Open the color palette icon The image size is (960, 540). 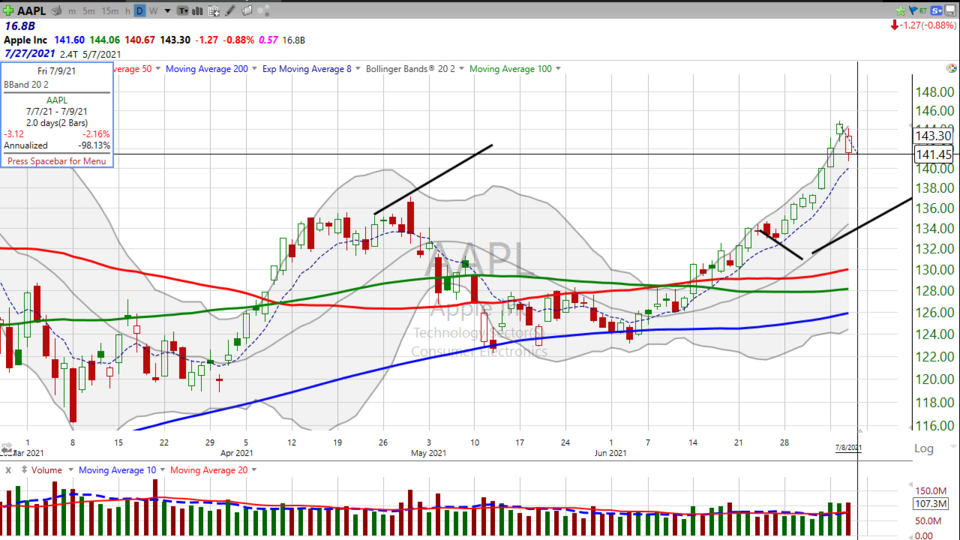[264, 10]
